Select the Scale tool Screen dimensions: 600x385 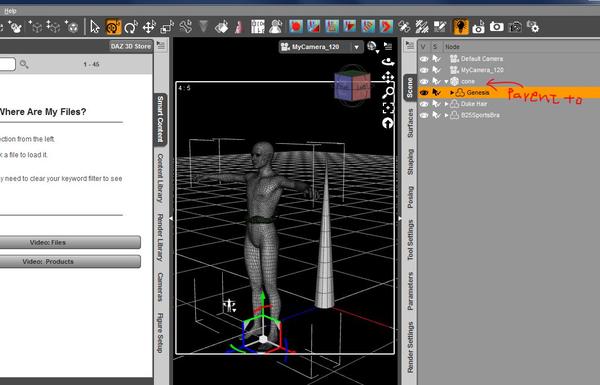pos(167,27)
